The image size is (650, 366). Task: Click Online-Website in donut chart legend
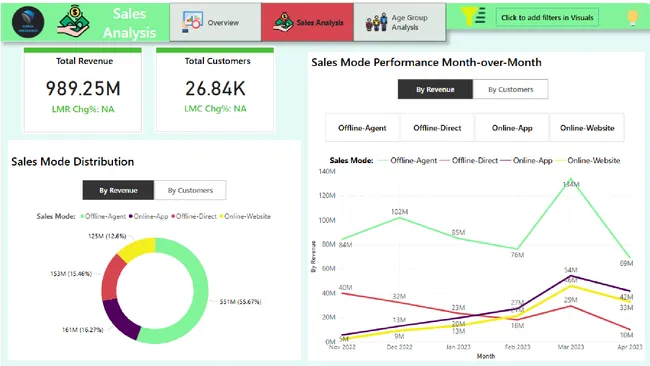click(245, 216)
